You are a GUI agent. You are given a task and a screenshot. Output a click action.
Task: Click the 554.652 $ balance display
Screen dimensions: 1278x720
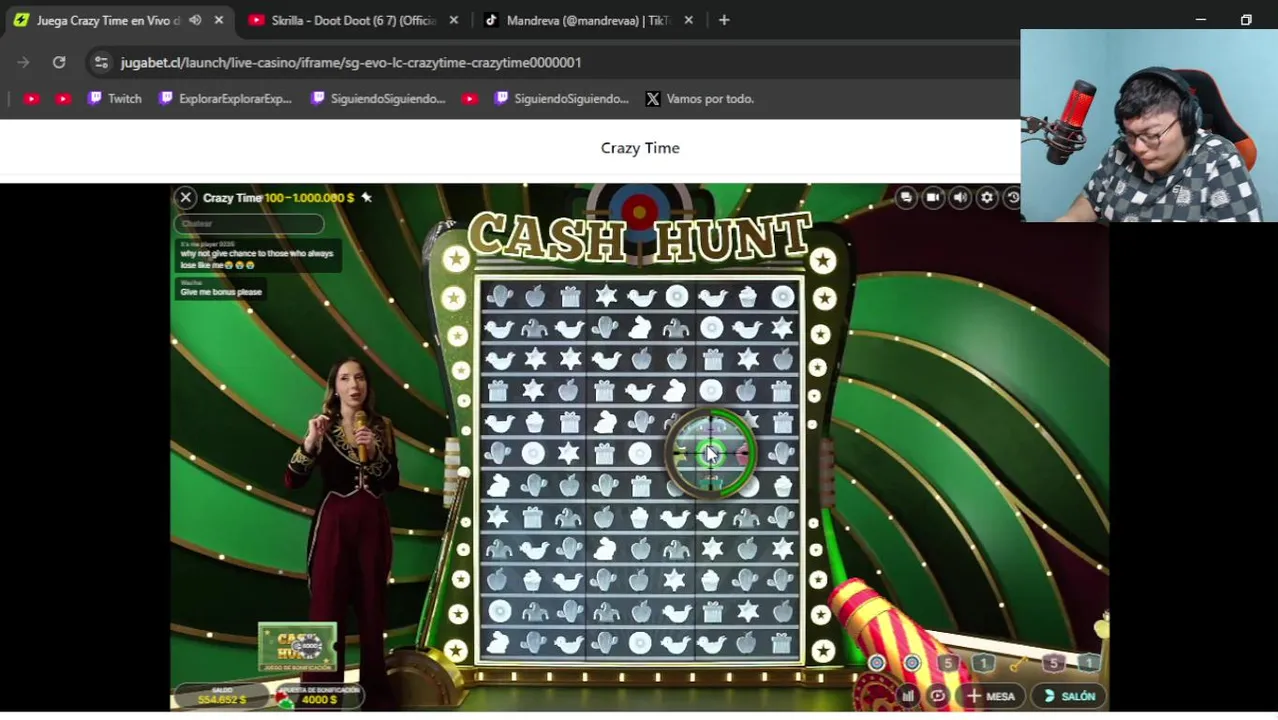click(222, 700)
